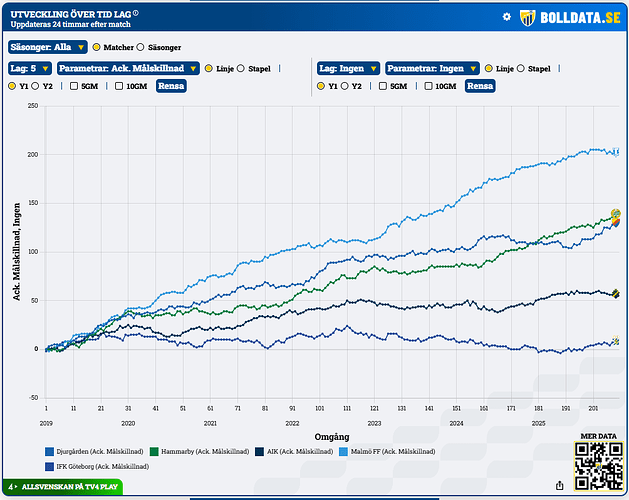
Task: Enable the right 10GM checkbox
Action: click(x=430, y=87)
